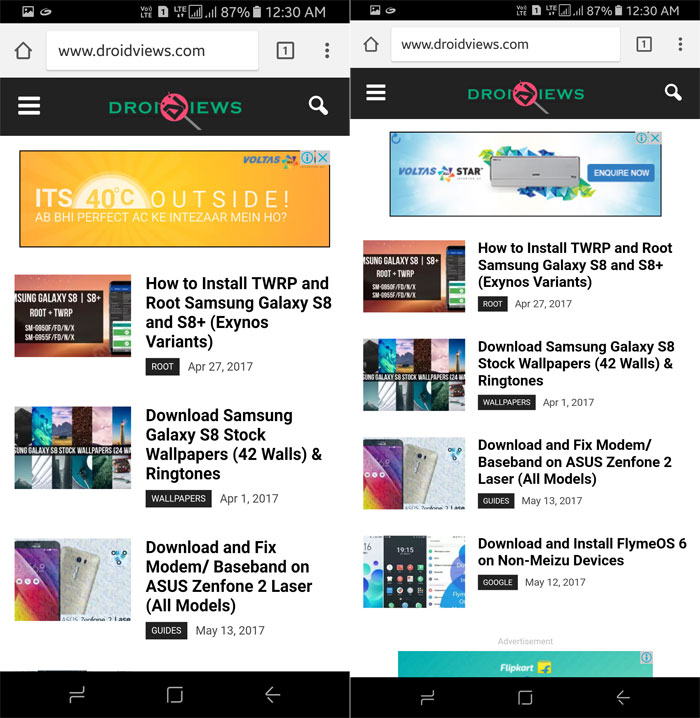Image resolution: width=700 pixels, height=718 pixels.
Task: Open left ASUS Zenfone thumbnail
Action: tap(72, 579)
